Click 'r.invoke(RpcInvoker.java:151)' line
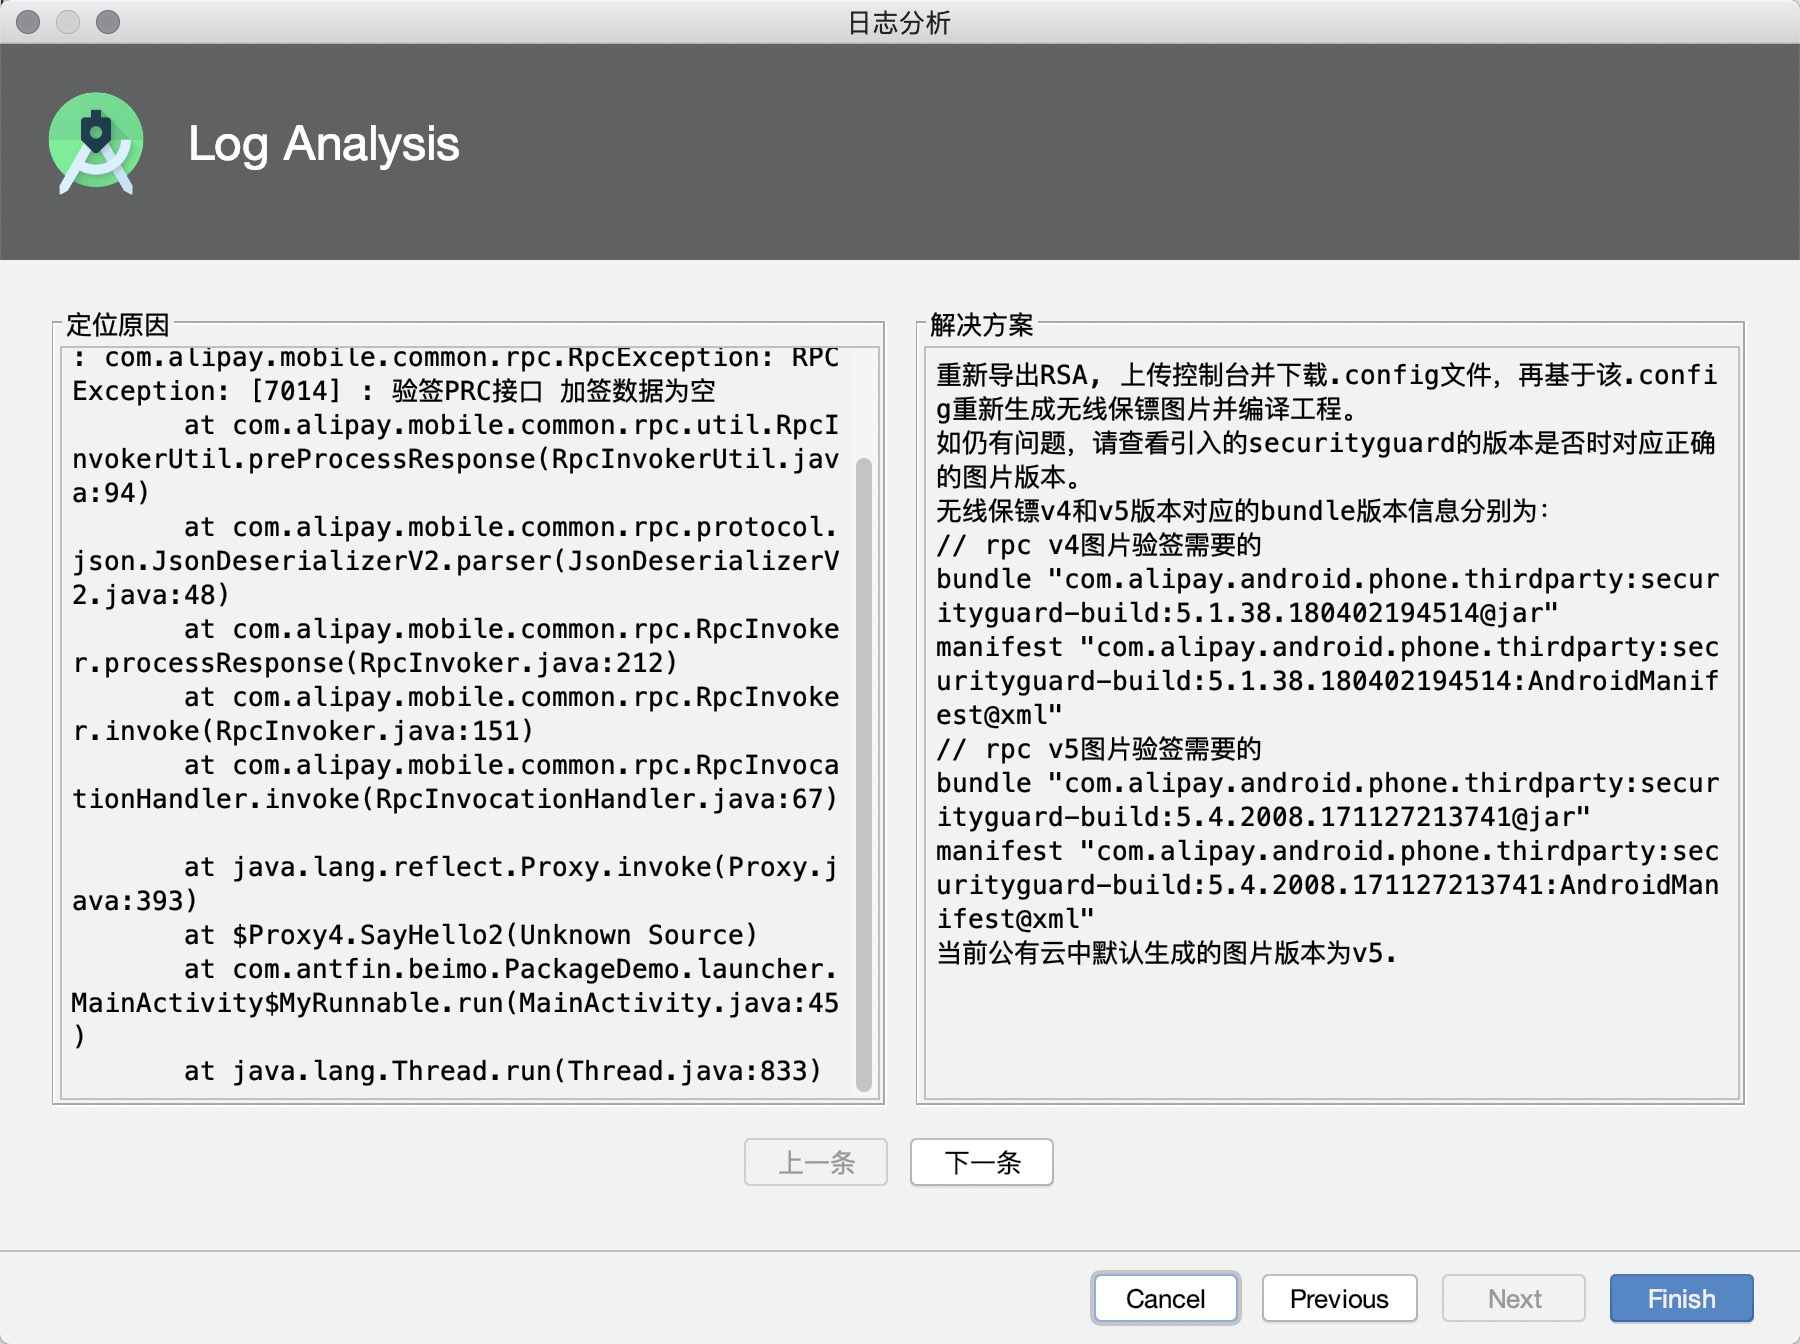 [303, 731]
